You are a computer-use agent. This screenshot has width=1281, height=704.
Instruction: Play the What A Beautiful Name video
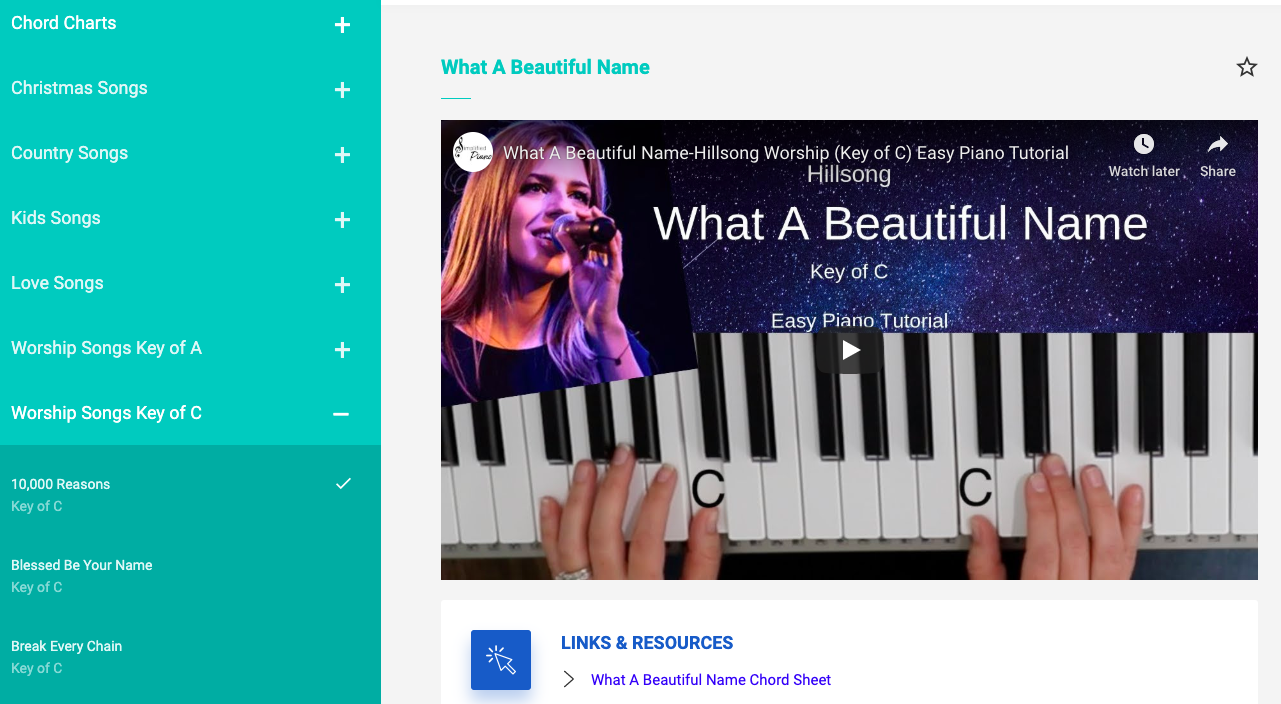[x=850, y=350]
